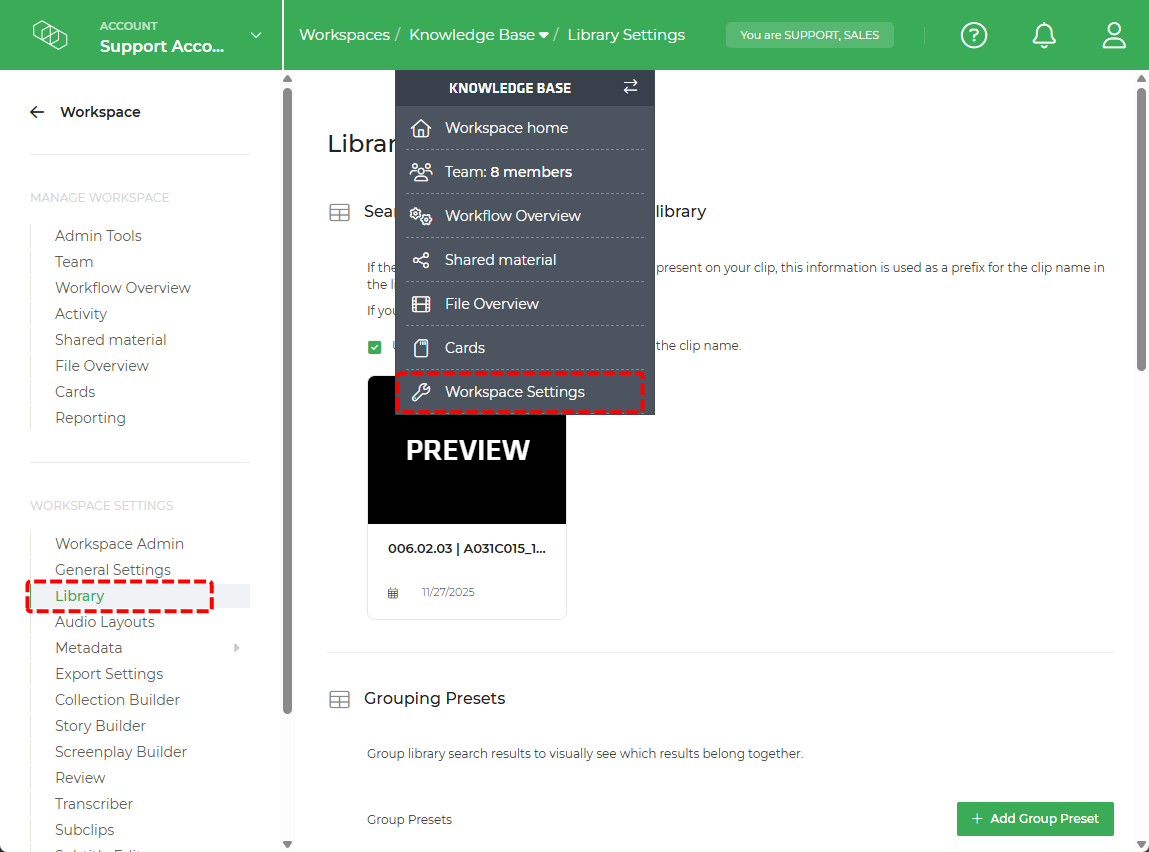This screenshot has height=852, width=1149.
Task: Open File Overview via its grid icon
Action: pyautogui.click(x=420, y=303)
